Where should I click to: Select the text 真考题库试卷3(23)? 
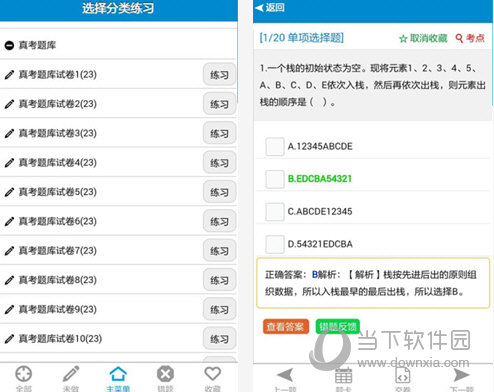[58, 133]
